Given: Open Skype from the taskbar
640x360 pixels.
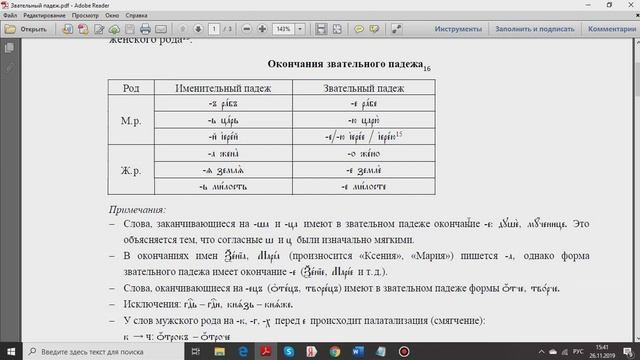Looking at the screenshot, I should tap(289, 351).
